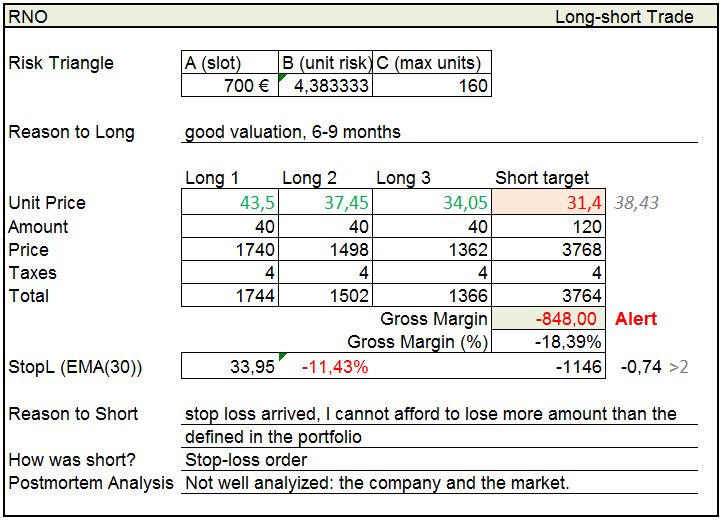
Task: Click the Short target total 3764
Action: 550,296
